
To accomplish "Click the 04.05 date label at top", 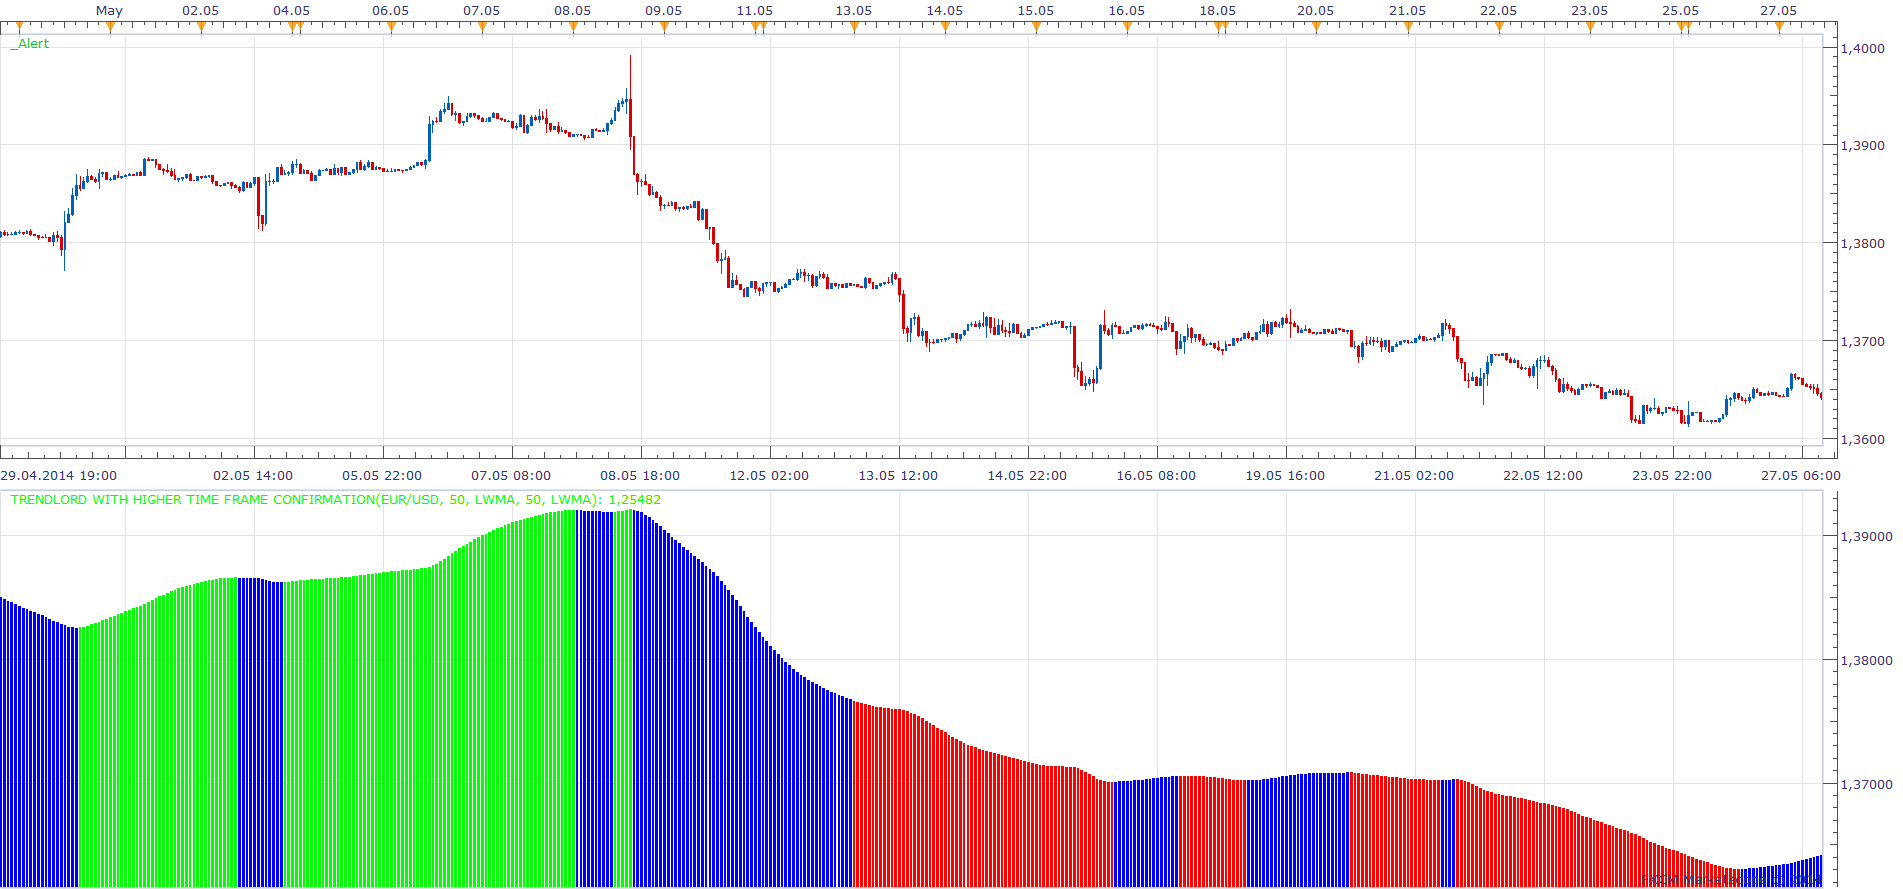I will (291, 11).
